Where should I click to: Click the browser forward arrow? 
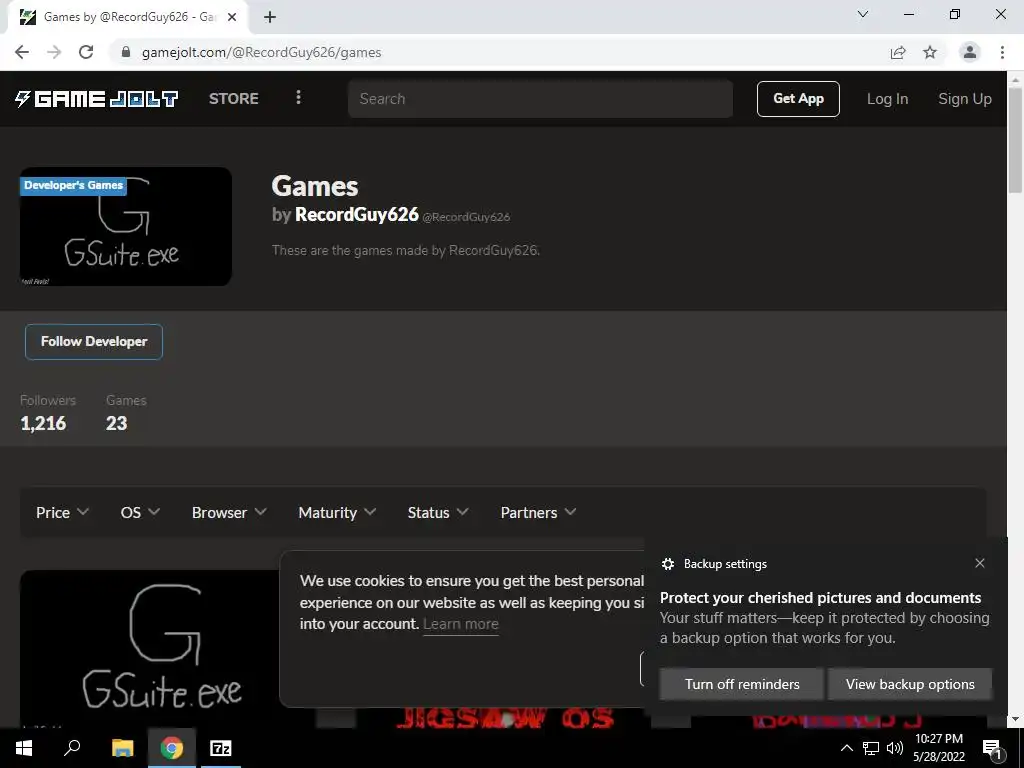[54, 52]
